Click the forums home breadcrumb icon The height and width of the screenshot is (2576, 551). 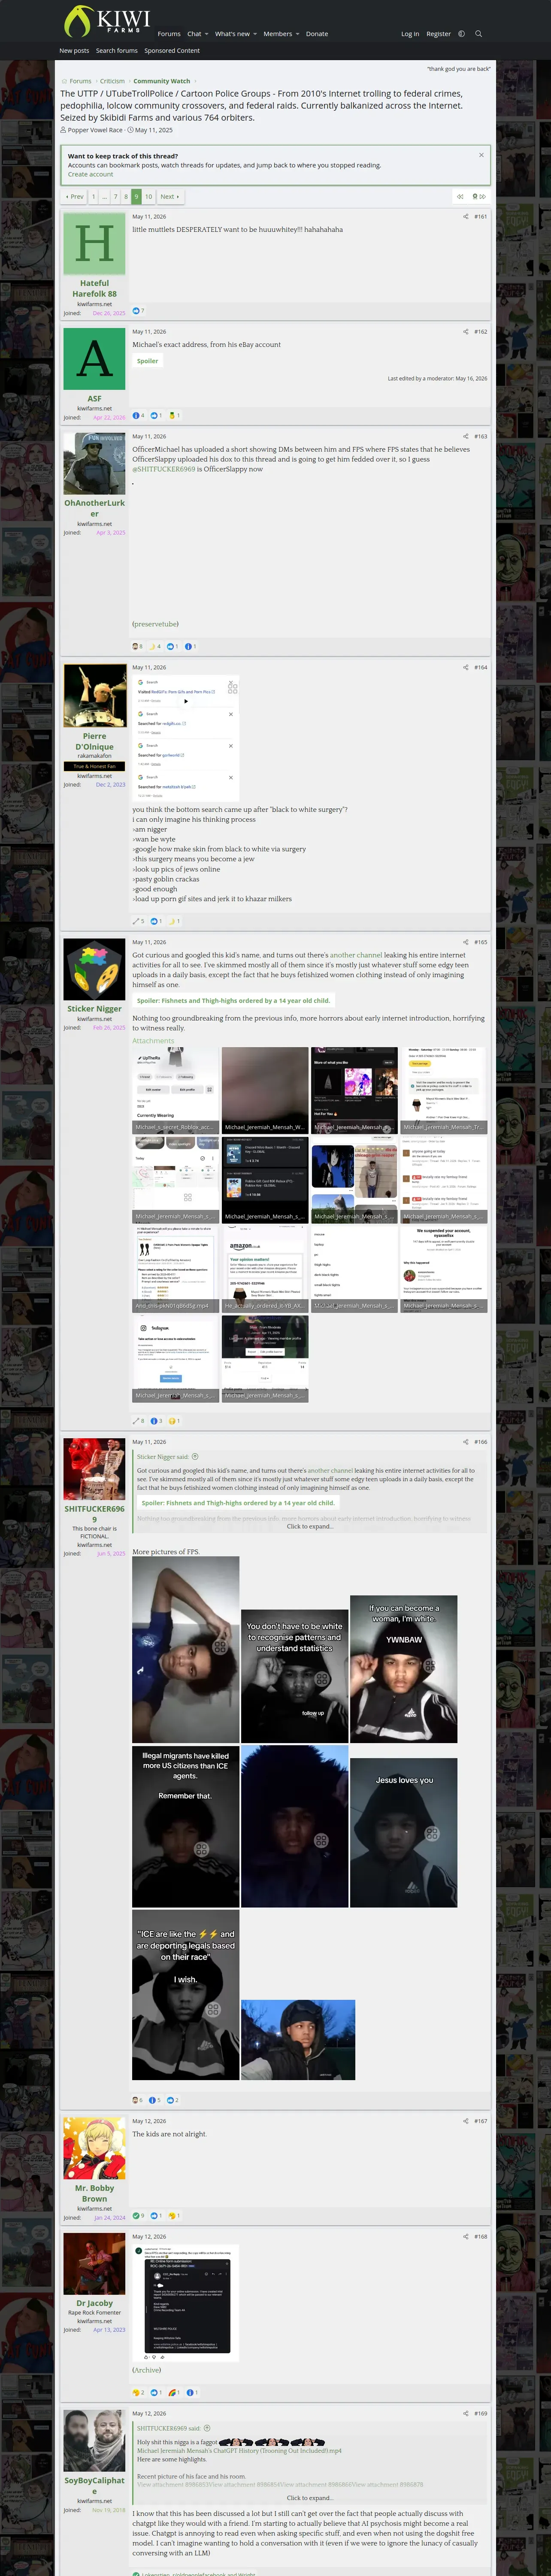pos(64,82)
